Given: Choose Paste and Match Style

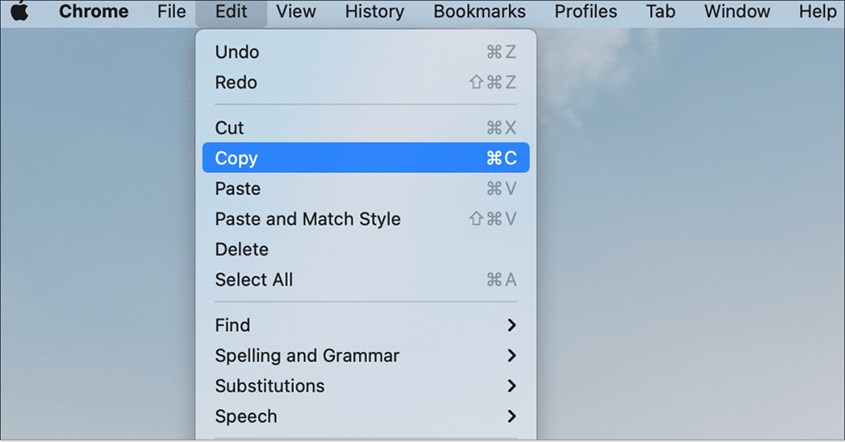Looking at the screenshot, I should 366,218.
